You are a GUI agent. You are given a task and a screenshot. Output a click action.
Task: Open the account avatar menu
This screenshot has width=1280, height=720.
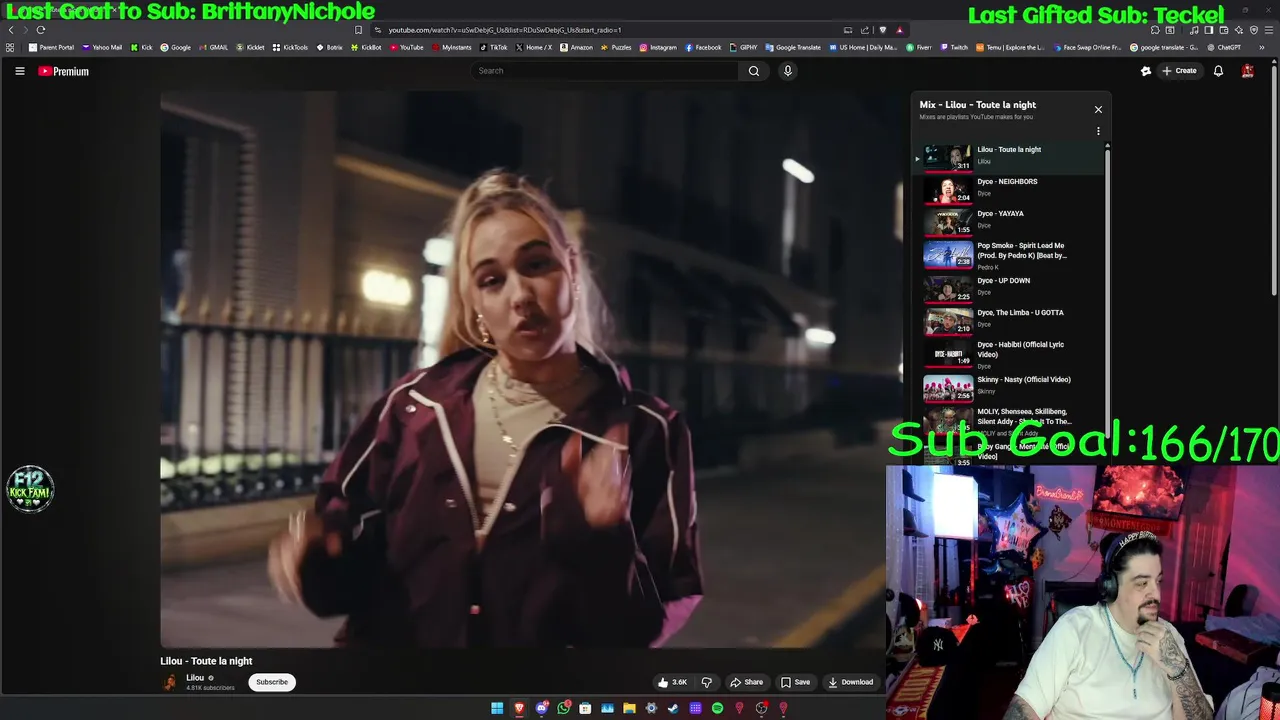point(1247,71)
